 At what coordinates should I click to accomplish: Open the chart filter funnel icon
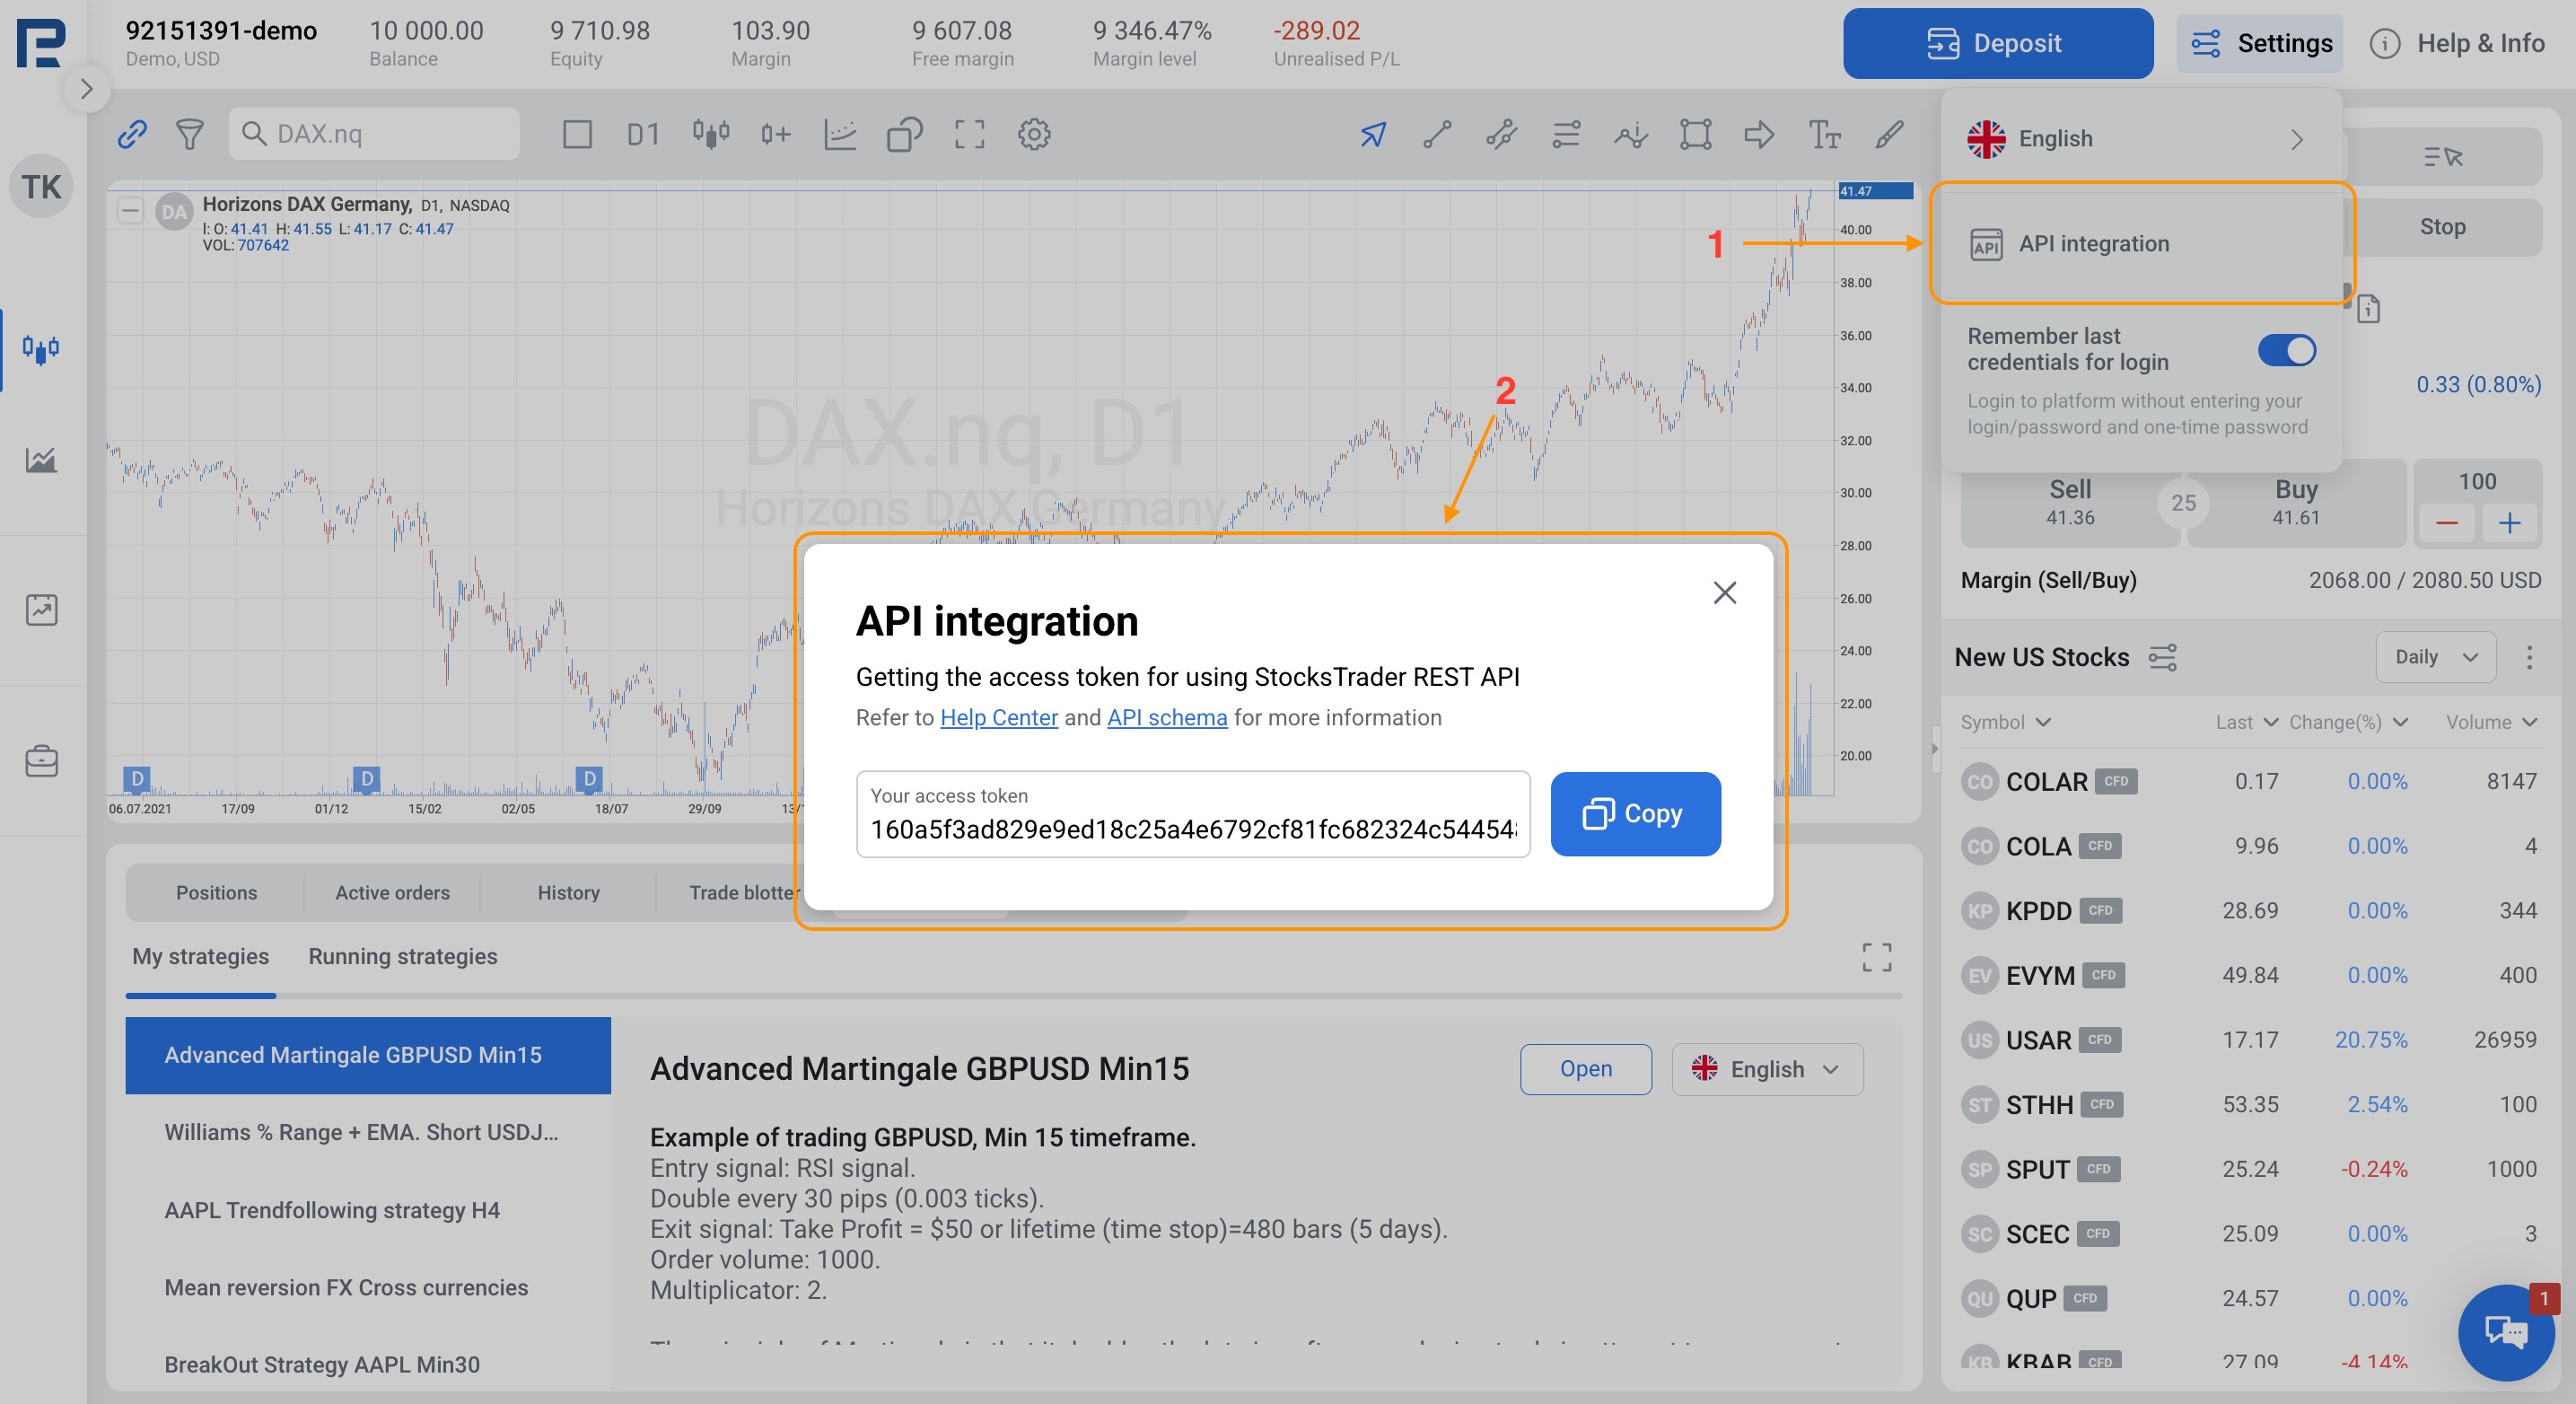click(x=189, y=134)
